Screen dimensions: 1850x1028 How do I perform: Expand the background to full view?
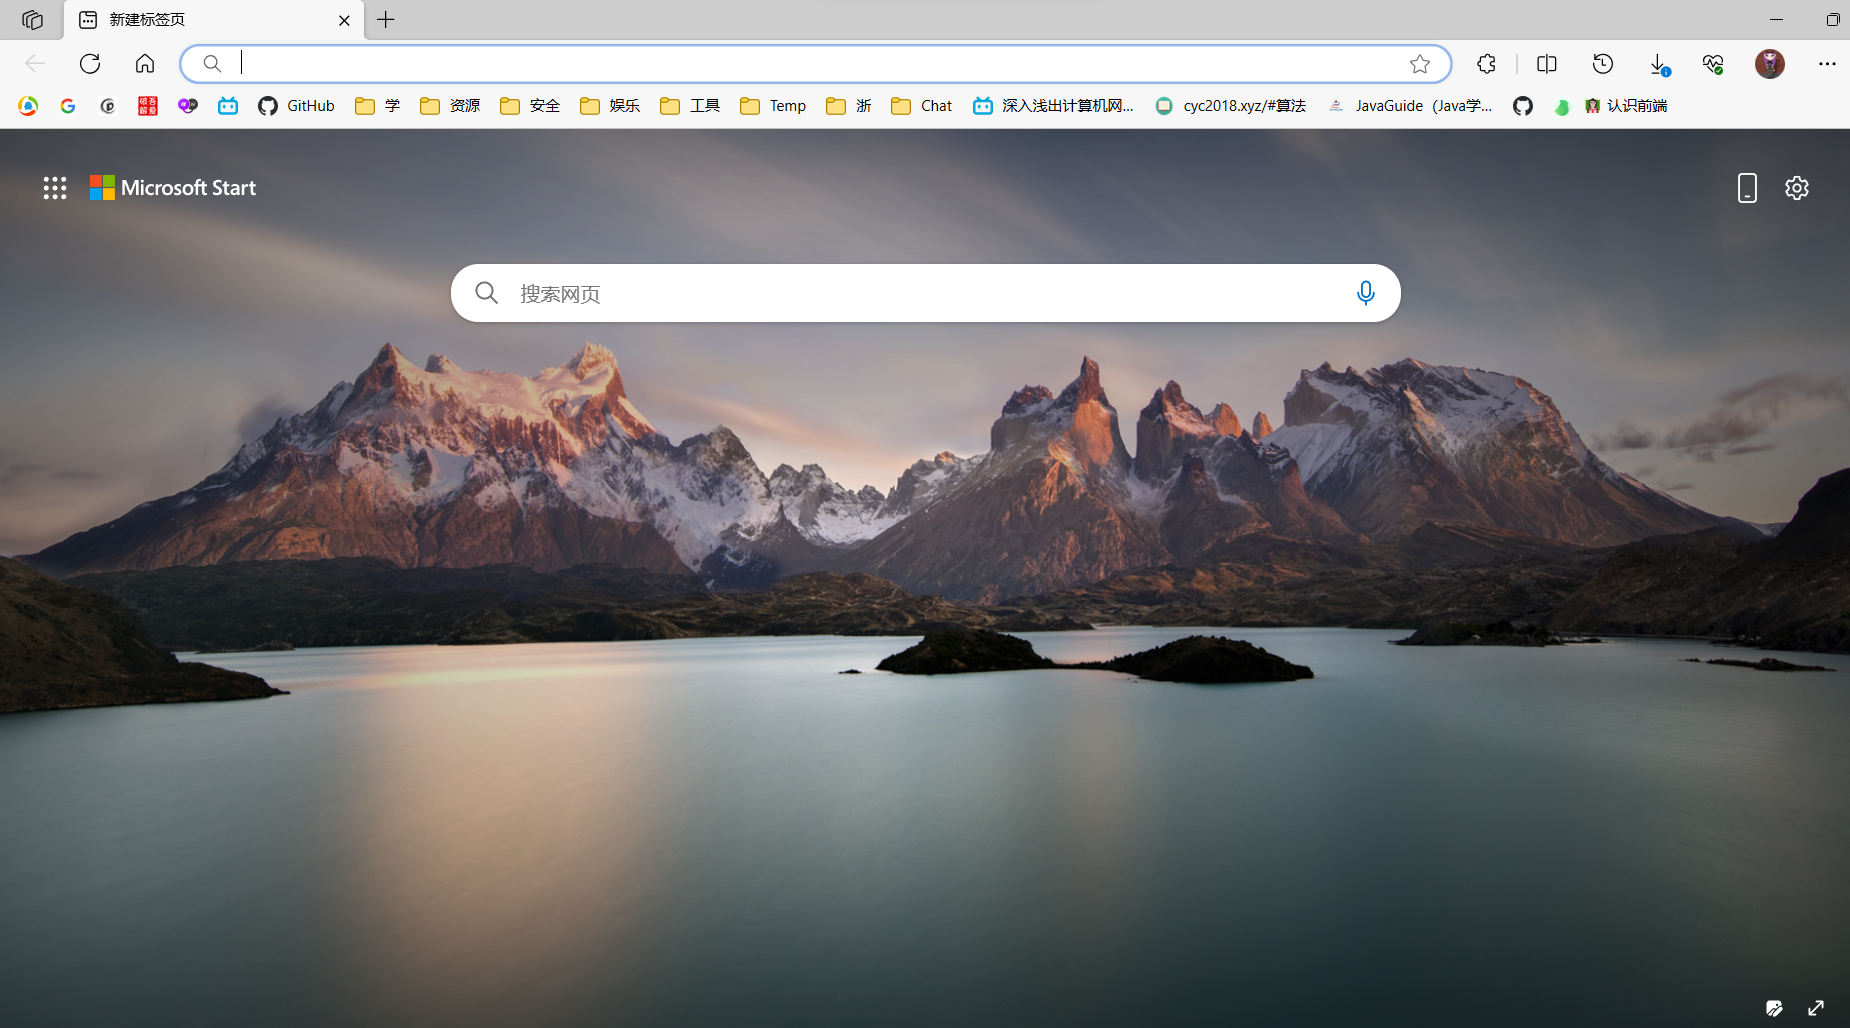pos(1816,1008)
